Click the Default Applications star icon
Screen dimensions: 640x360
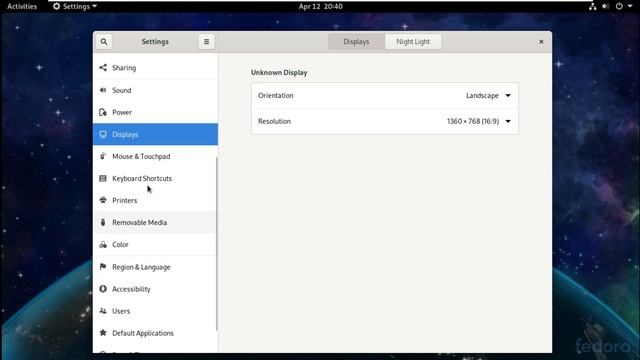pyautogui.click(x=103, y=333)
